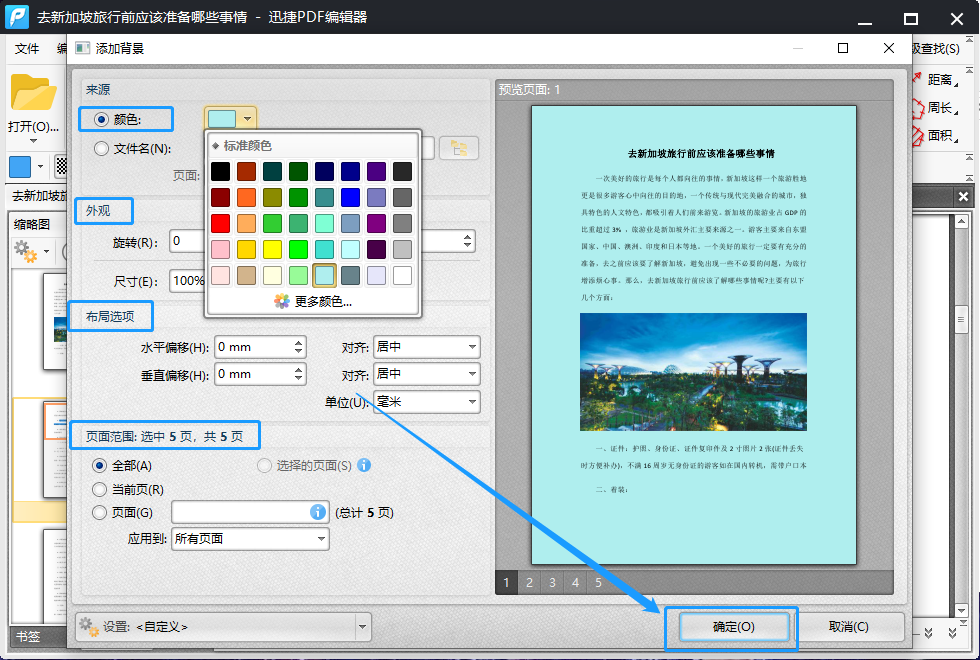Select the 页面(G) radio button

pyautogui.click(x=99, y=512)
